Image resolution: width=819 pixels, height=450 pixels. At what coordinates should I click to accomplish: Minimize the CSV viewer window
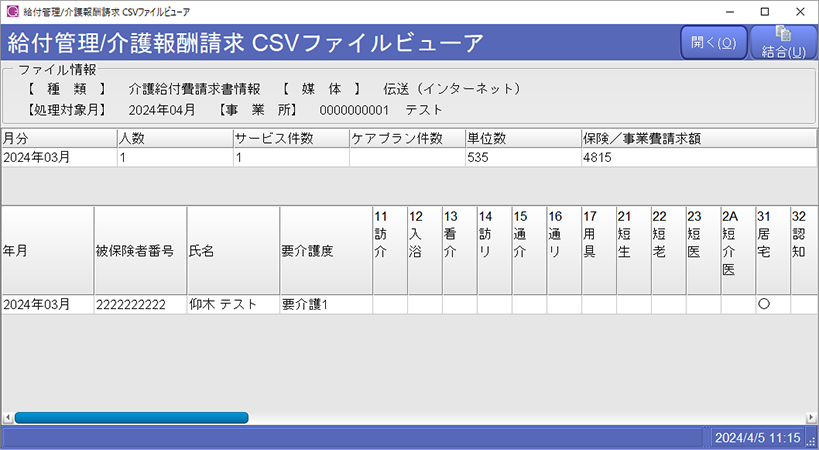pos(730,11)
